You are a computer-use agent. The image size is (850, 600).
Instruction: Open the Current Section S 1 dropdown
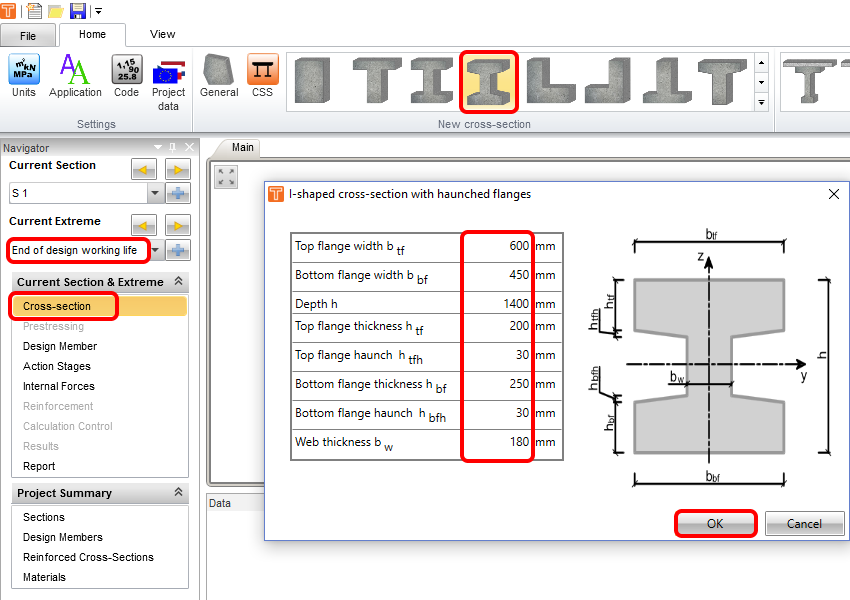click(x=155, y=194)
